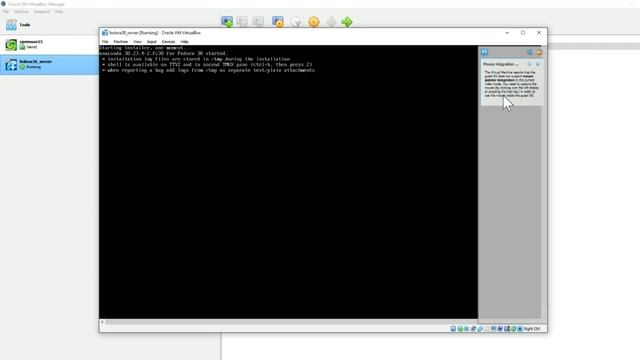The image size is (640, 360).
Task: Open File menu in VirtualBox Manager window
Action: pos(6,12)
